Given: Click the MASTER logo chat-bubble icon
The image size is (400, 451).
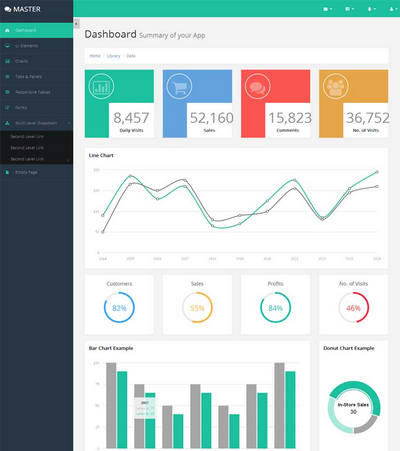Looking at the screenshot, I should click(8, 9).
